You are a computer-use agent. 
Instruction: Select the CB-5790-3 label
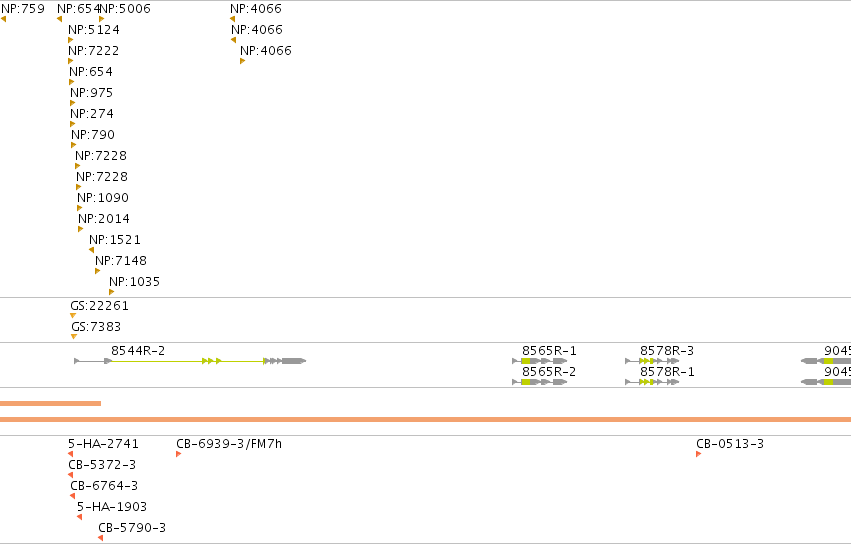pos(132,528)
